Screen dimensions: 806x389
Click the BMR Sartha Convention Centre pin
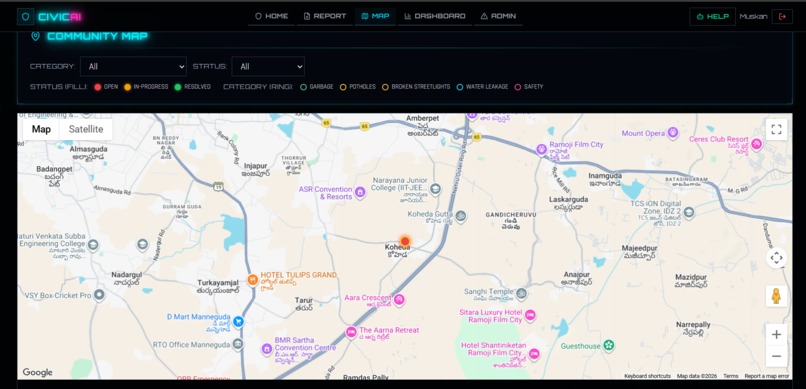(x=266, y=349)
